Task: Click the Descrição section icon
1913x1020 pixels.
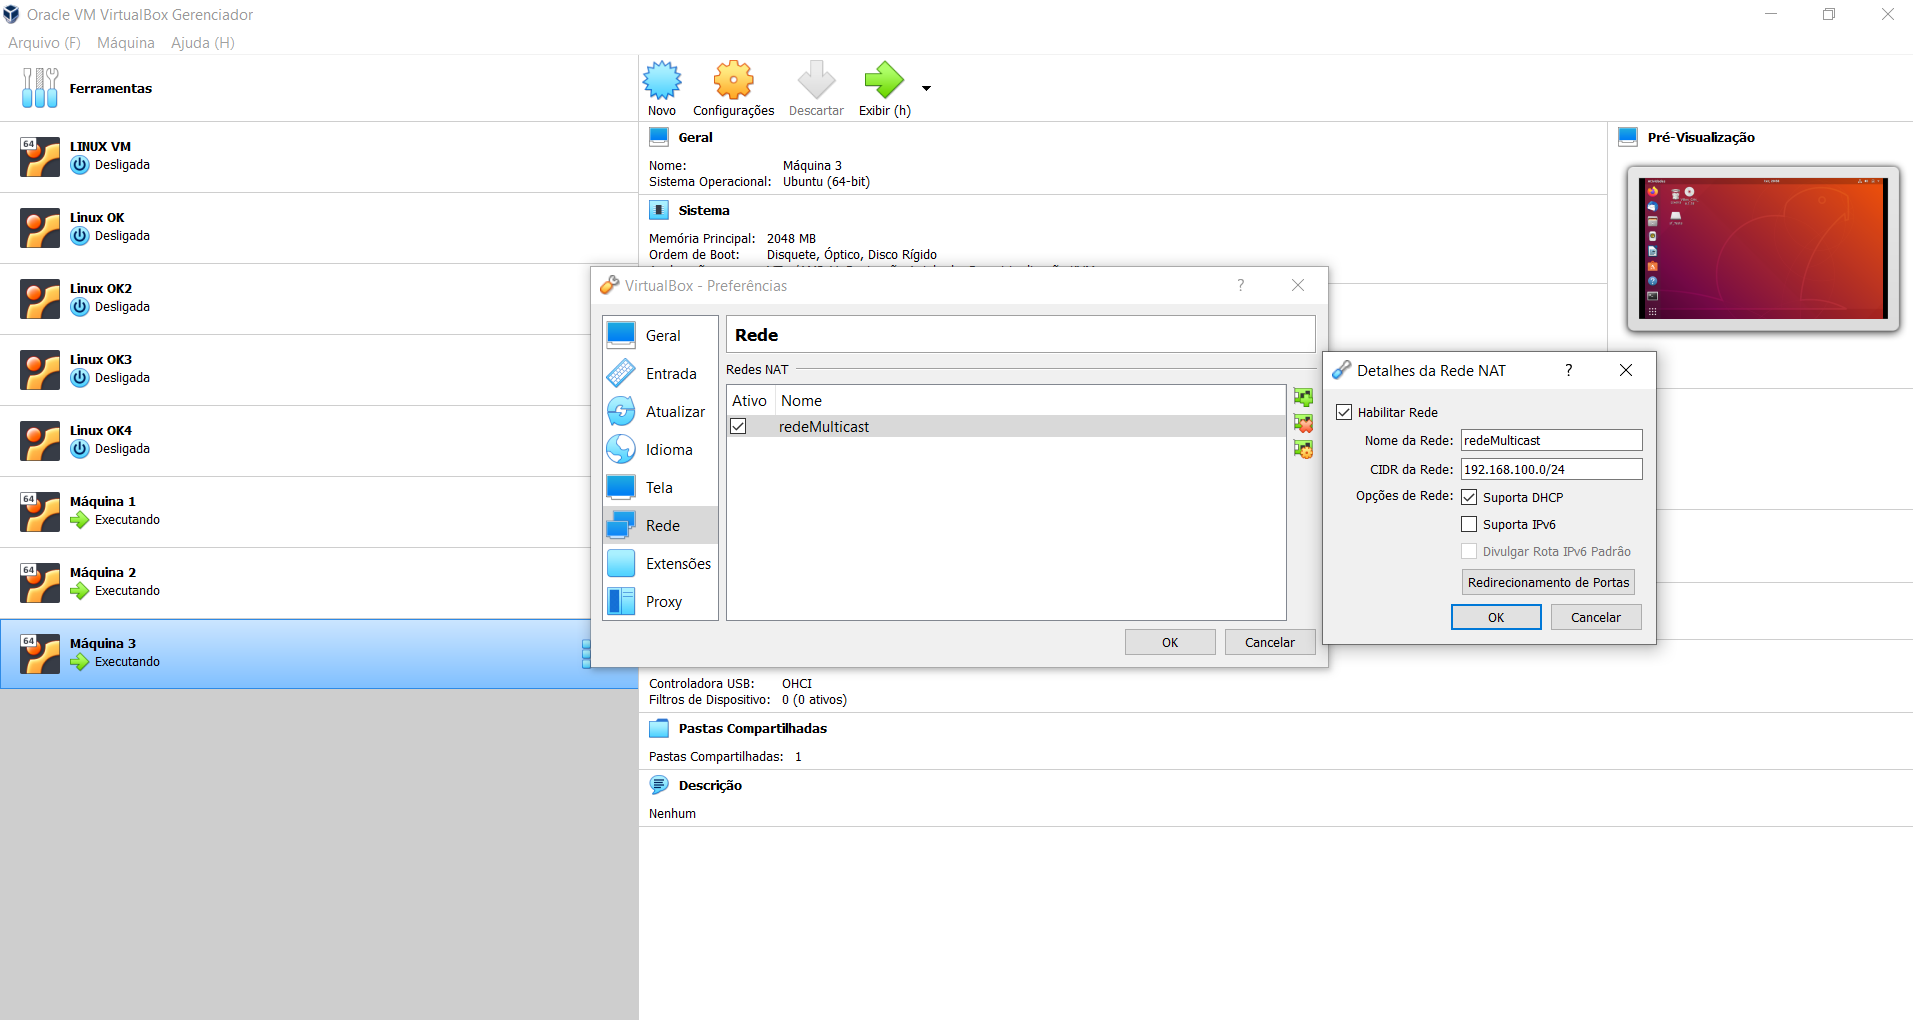Action: (x=659, y=785)
